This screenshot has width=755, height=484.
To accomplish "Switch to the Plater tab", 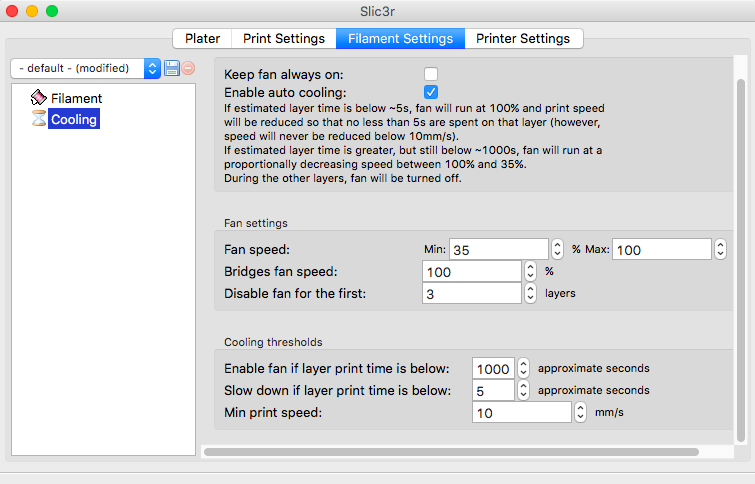I will 202,39.
